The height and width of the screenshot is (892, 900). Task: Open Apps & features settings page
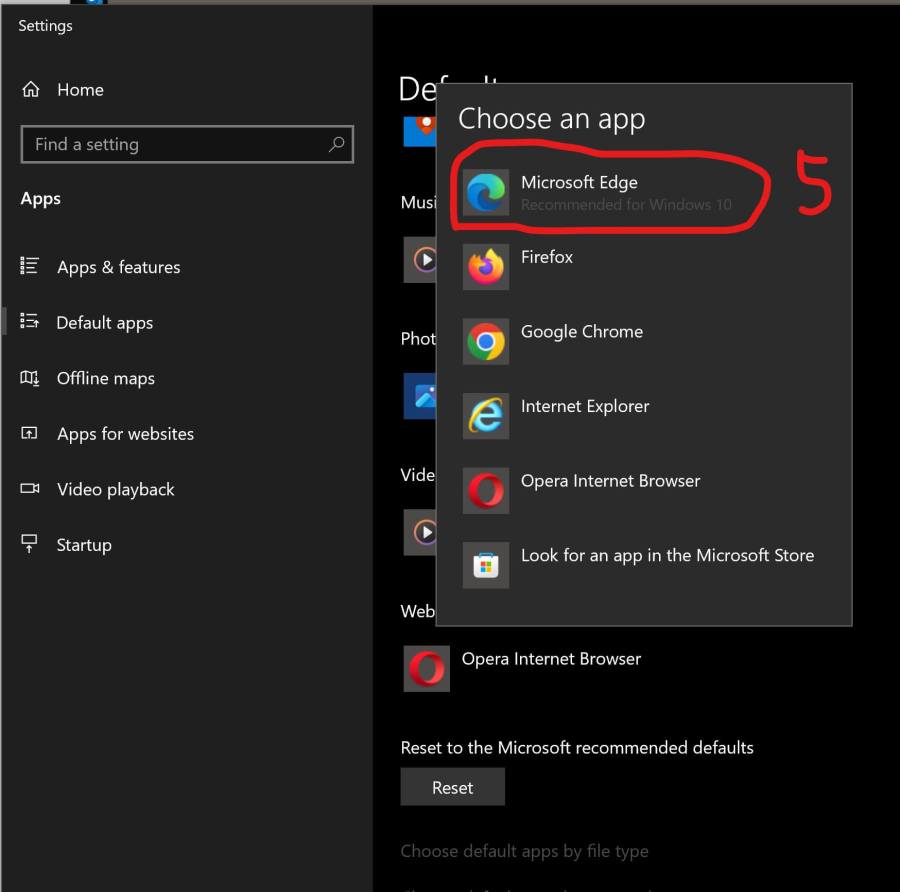(x=118, y=267)
